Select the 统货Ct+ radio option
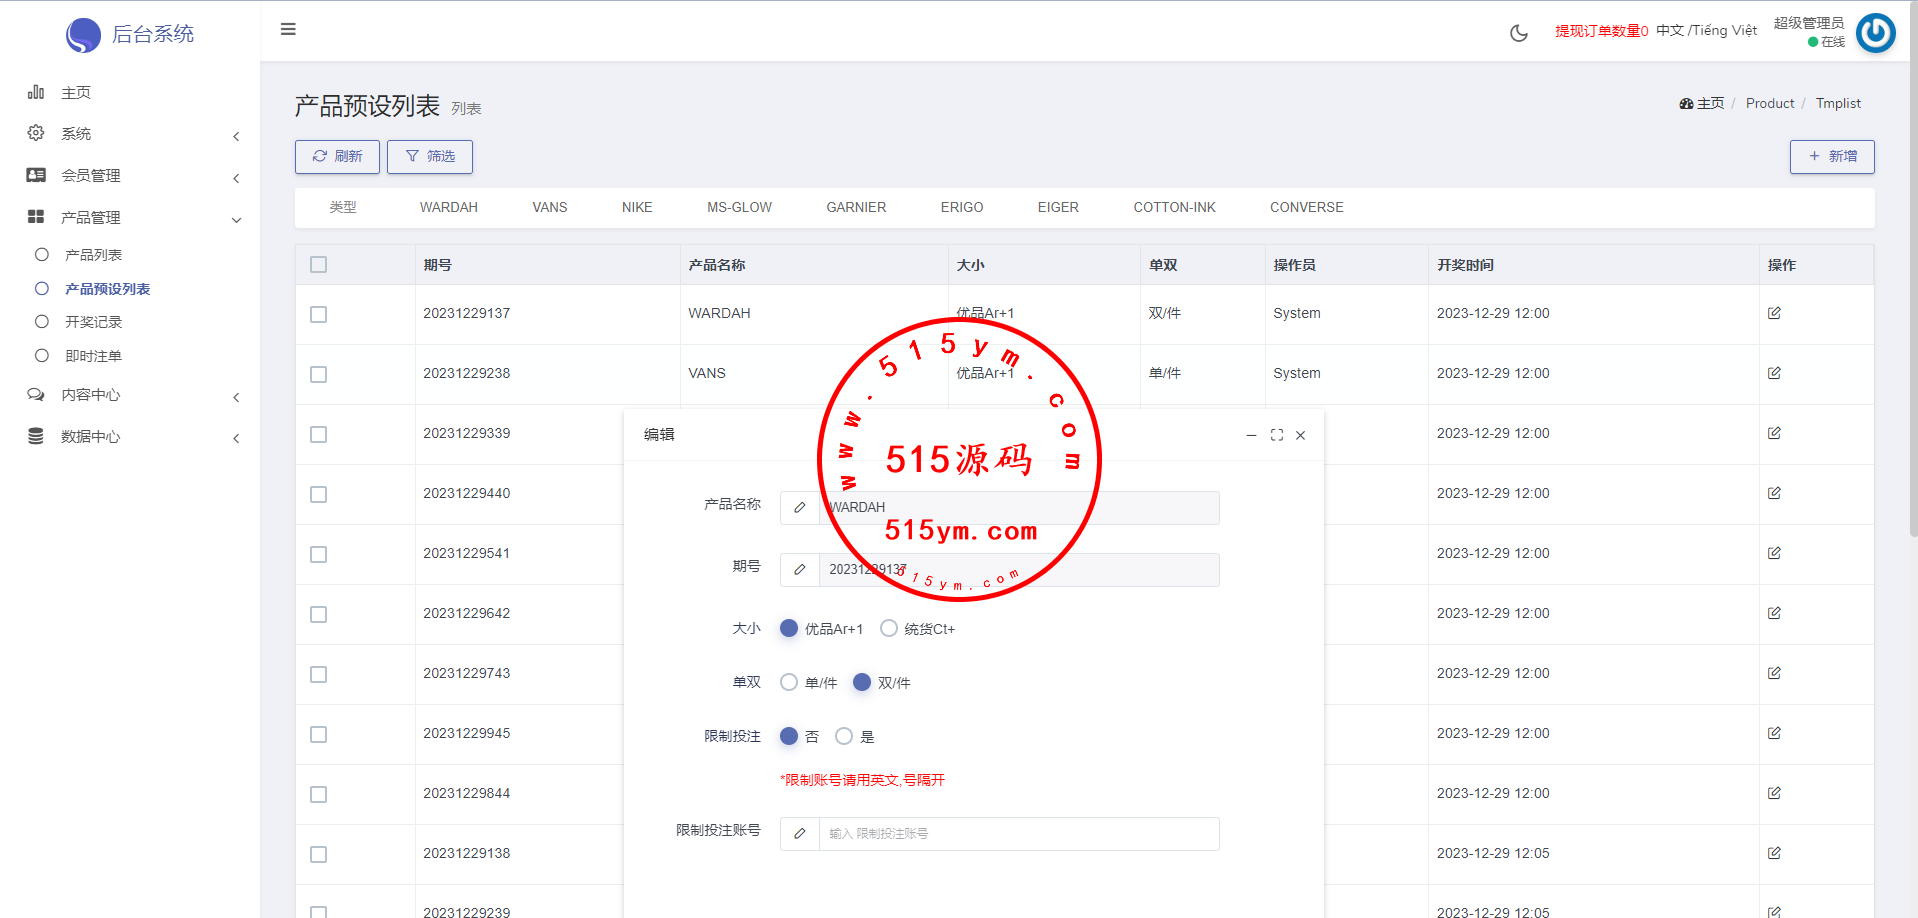Image resolution: width=1918 pixels, height=918 pixels. coord(889,628)
